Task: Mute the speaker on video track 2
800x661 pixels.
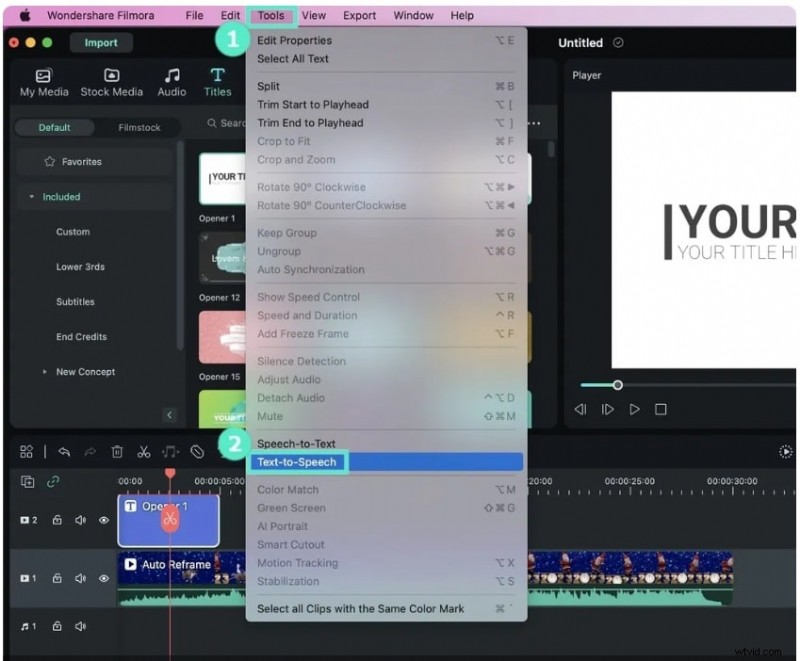Action: [x=81, y=520]
